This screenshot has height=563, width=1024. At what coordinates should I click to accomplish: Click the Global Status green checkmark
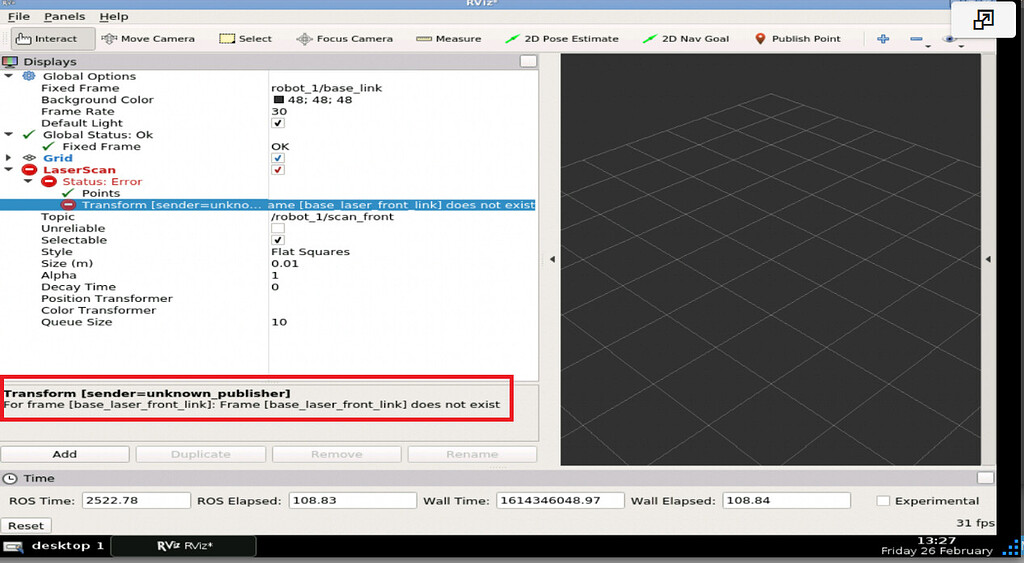(29, 135)
